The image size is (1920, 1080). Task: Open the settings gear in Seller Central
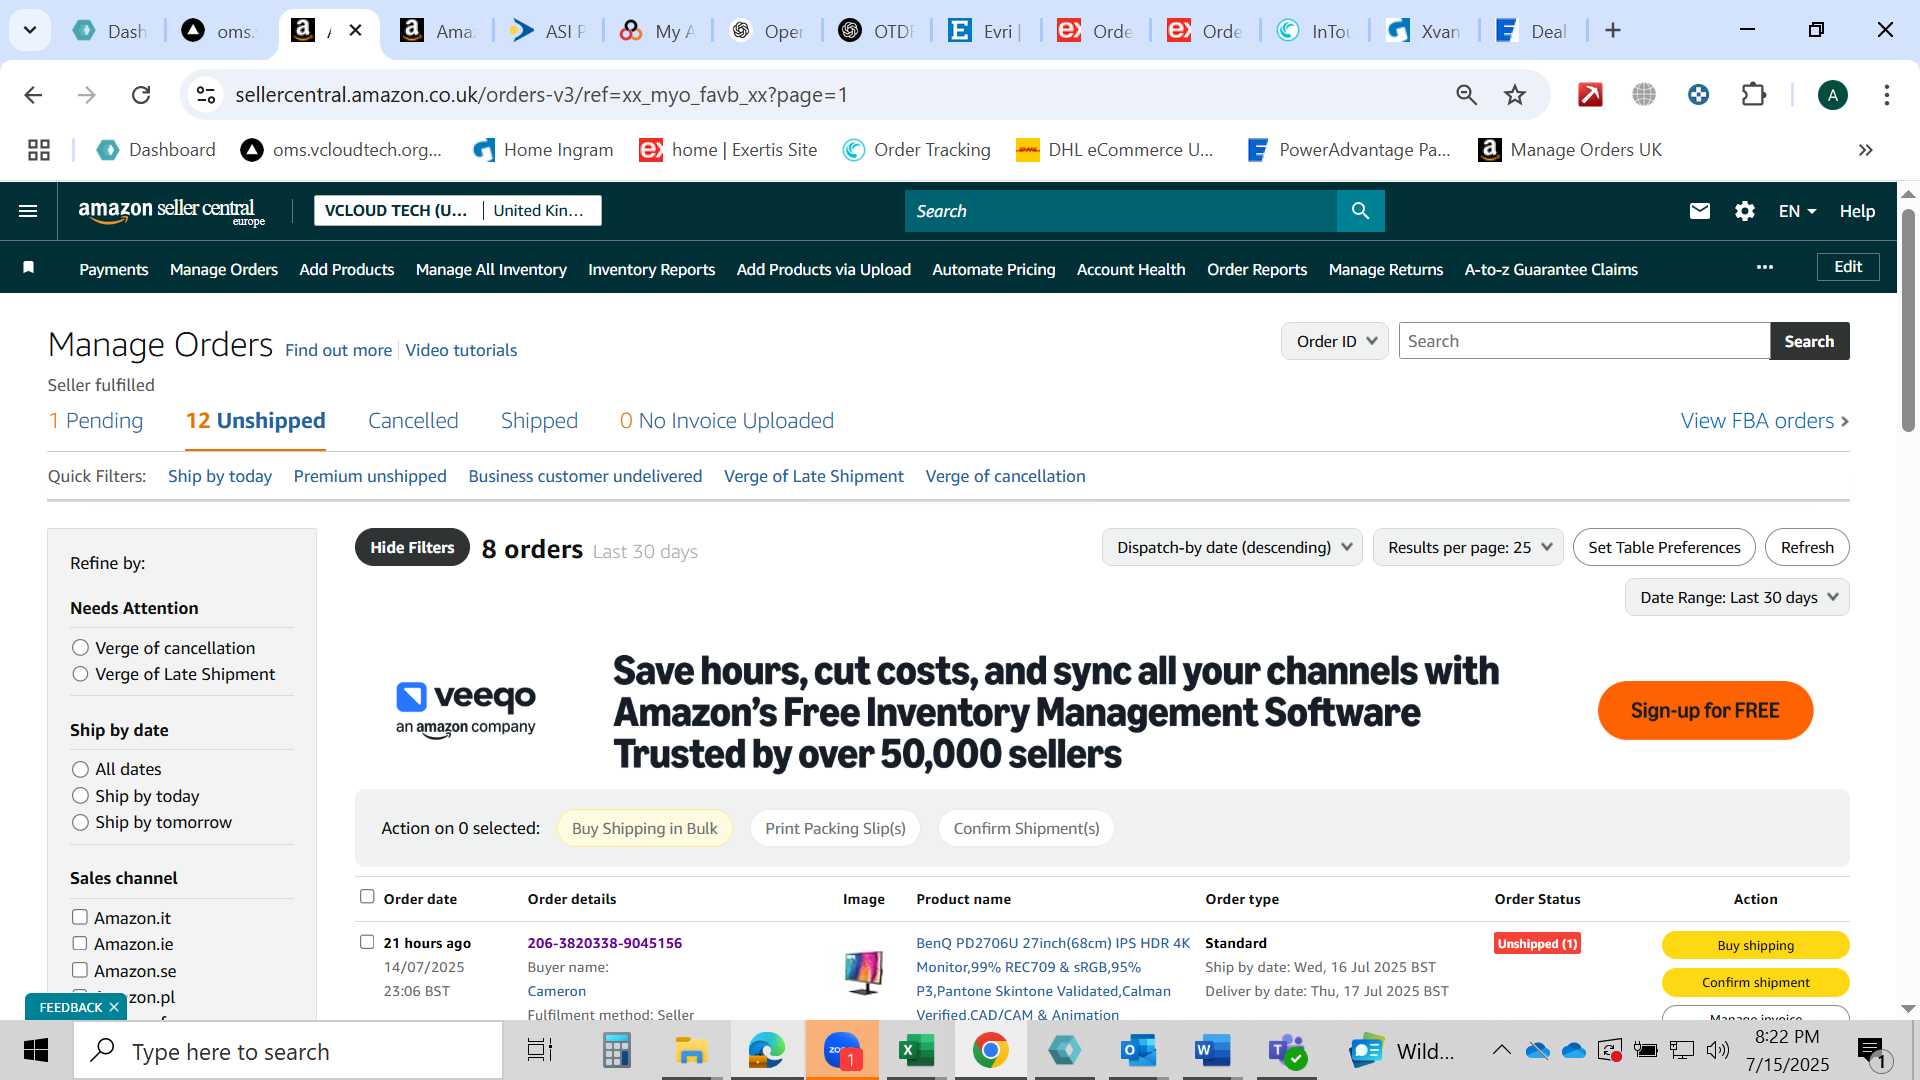(1745, 211)
